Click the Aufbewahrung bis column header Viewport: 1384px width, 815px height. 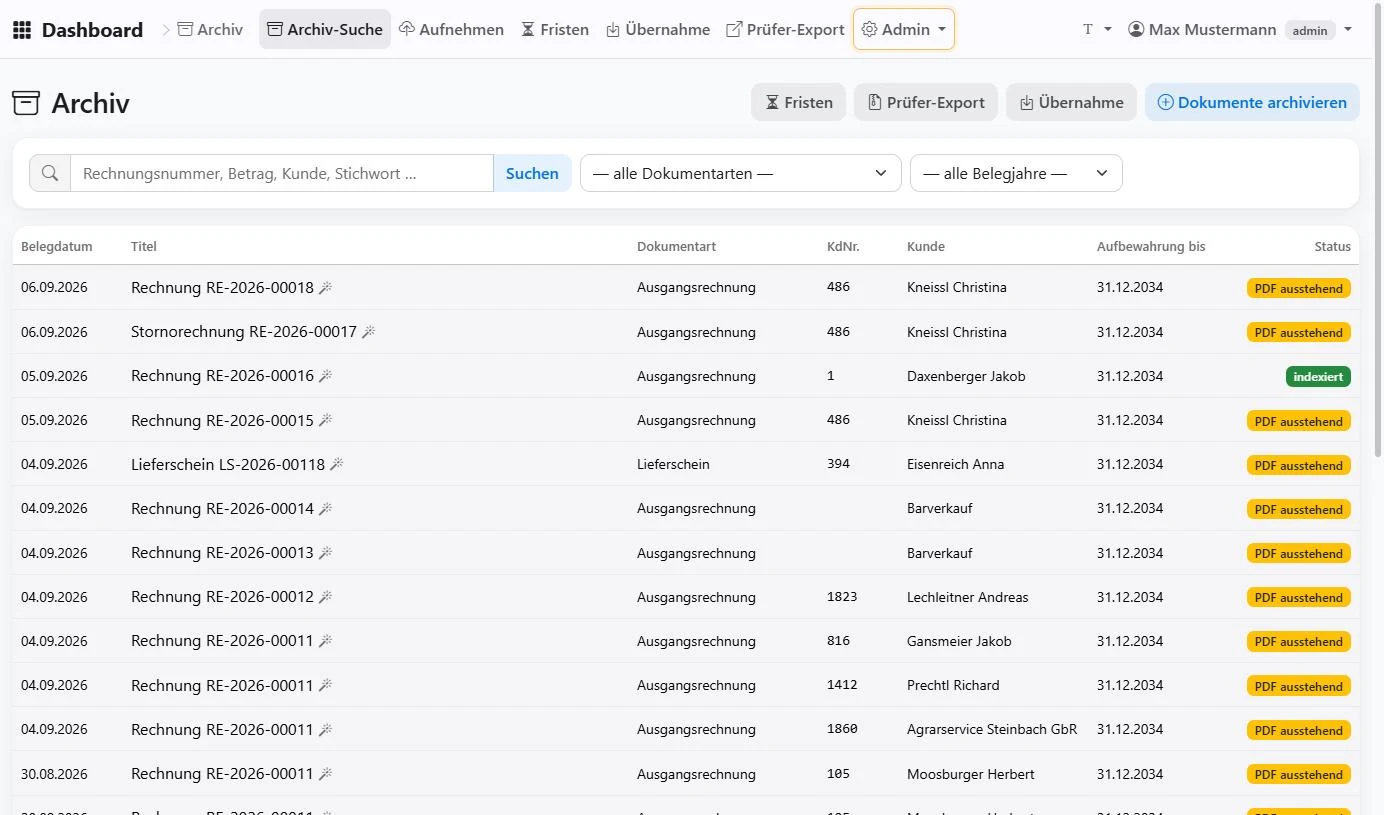coord(1151,246)
